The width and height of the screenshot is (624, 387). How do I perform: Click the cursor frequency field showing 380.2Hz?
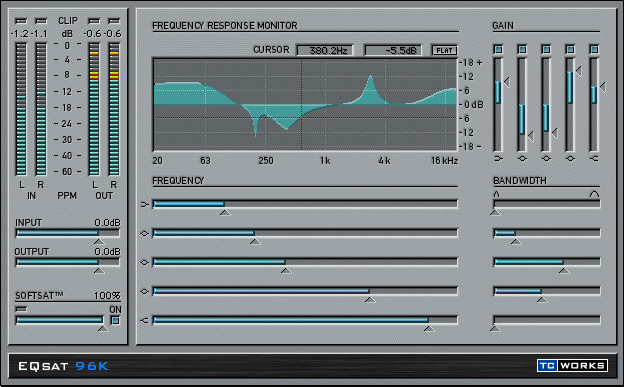325,51
